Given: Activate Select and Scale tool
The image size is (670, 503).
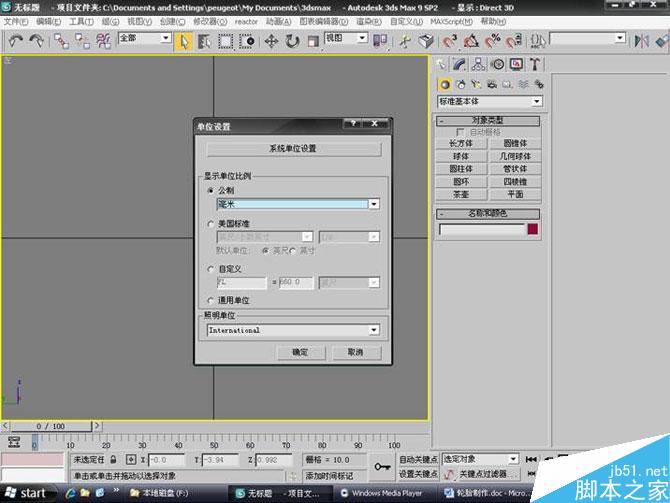Looking at the screenshot, I should [313, 41].
